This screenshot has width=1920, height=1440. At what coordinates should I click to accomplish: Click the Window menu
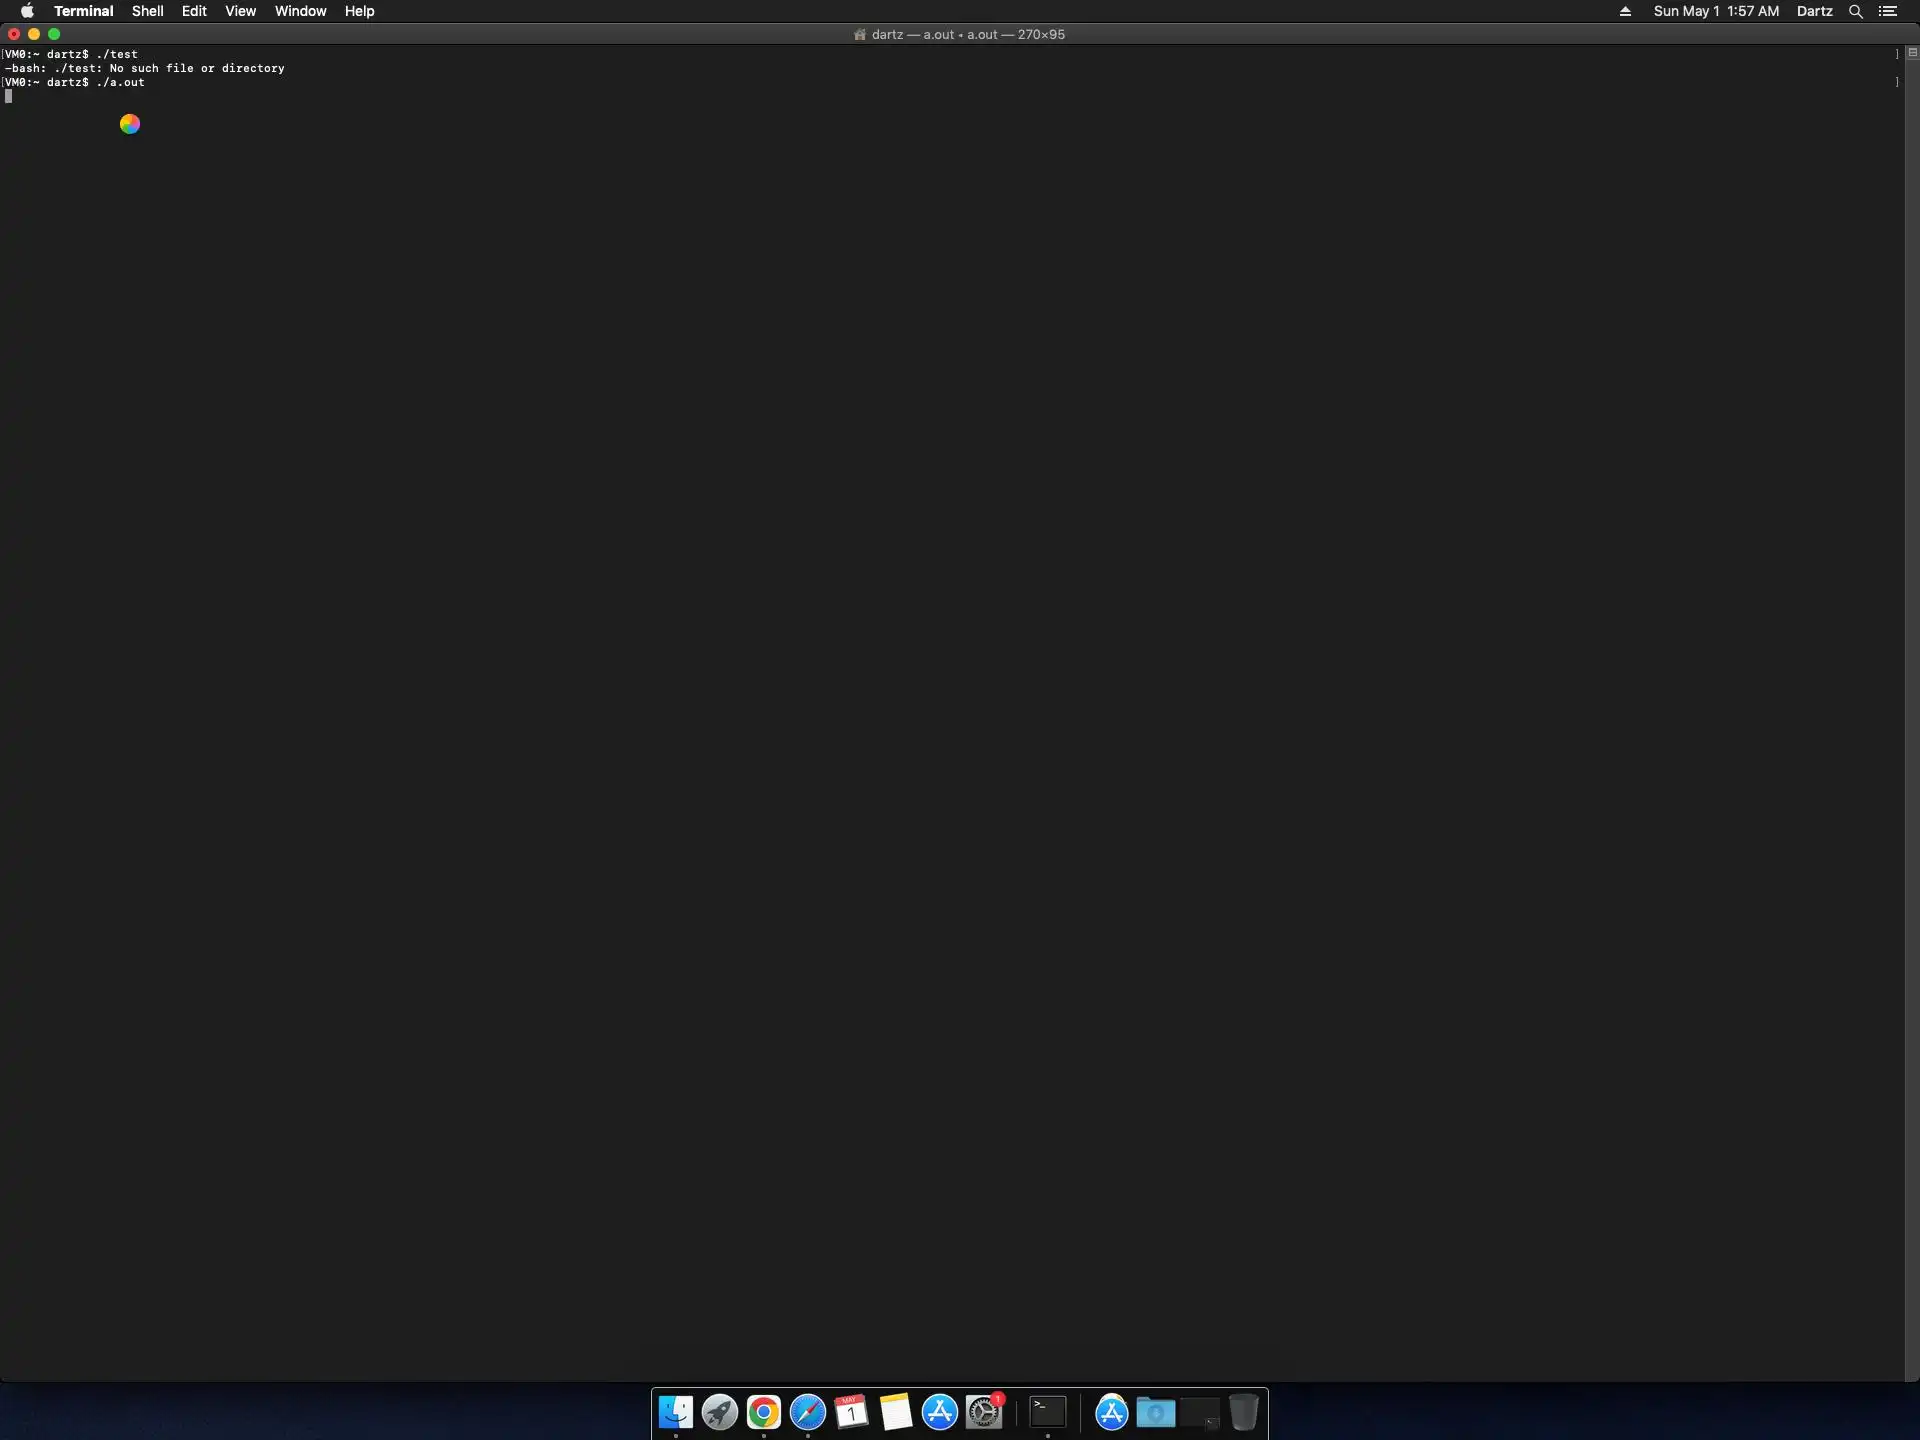300,11
